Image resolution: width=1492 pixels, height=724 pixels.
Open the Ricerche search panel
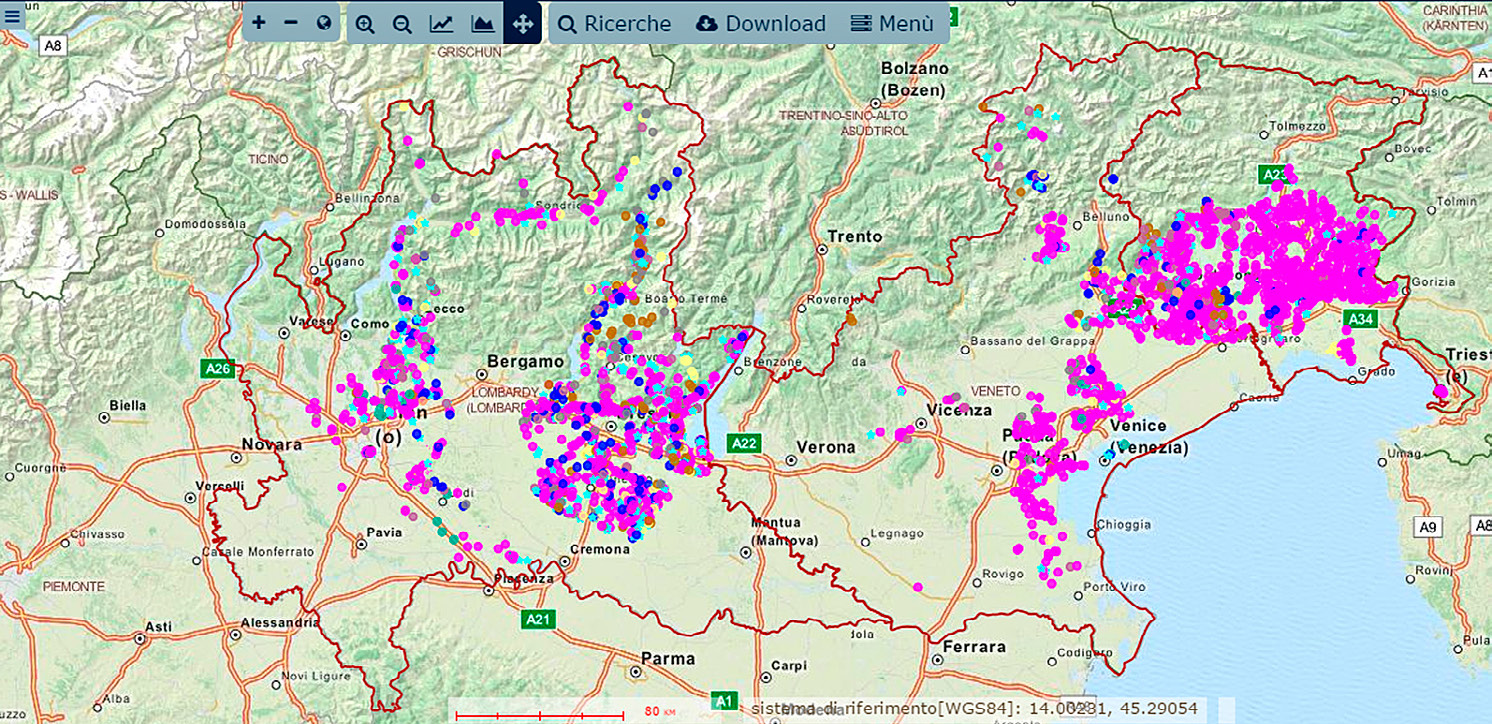tap(615, 23)
